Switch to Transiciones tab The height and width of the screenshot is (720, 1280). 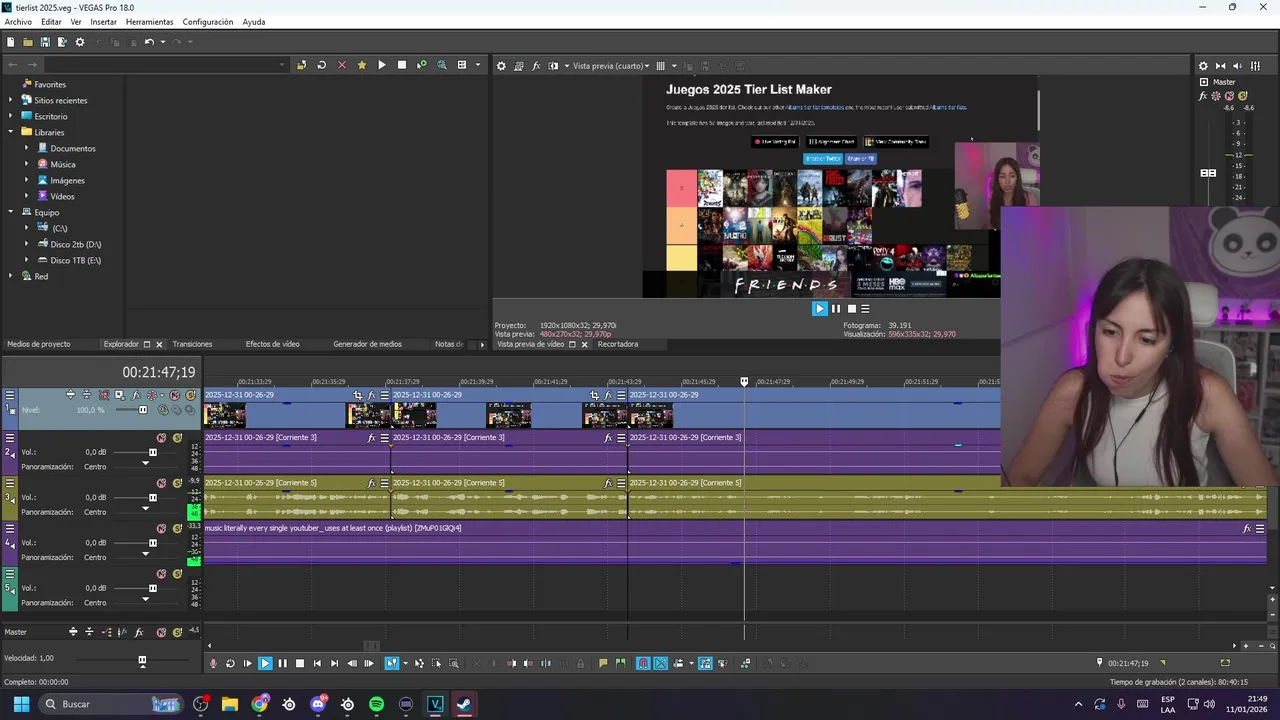(192, 344)
